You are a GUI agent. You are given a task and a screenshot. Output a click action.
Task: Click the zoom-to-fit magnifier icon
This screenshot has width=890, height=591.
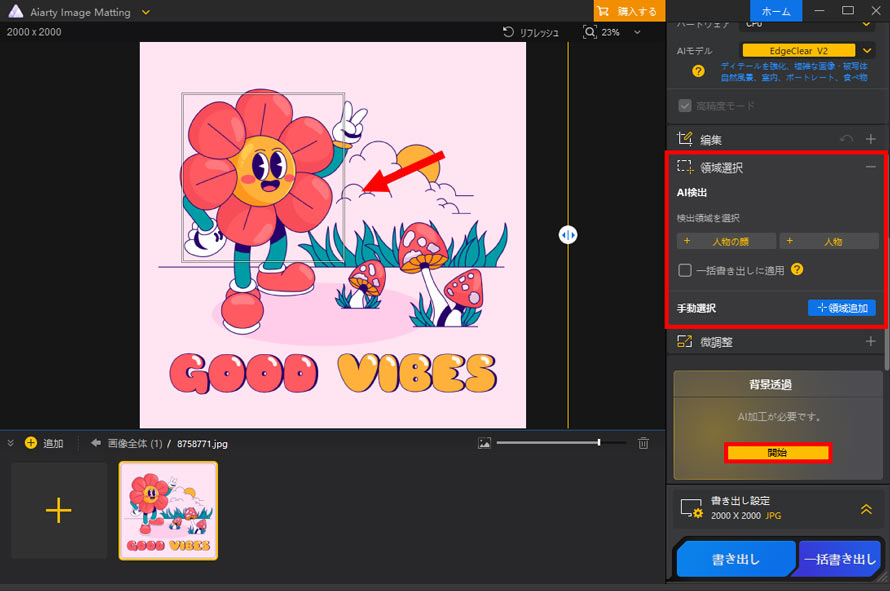(x=590, y=32)
